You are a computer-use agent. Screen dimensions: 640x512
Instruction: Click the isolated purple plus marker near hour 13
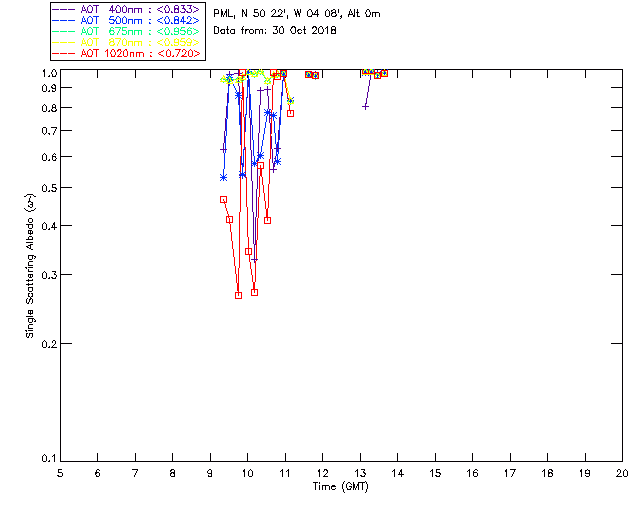(366, 107)
